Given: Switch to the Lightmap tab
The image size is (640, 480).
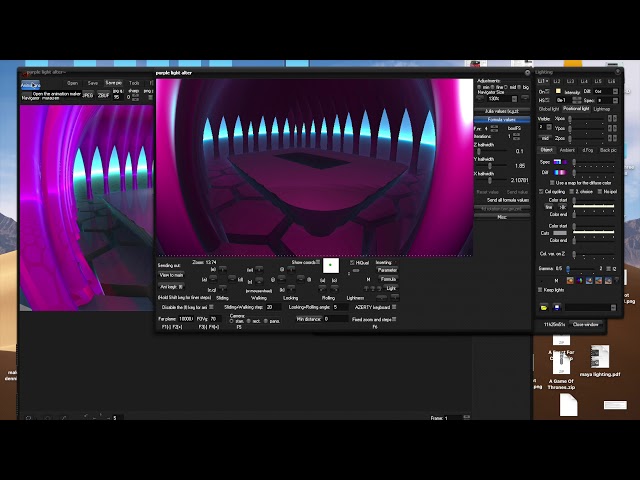Looking at the screenshot, I should [x=602, y=109].
